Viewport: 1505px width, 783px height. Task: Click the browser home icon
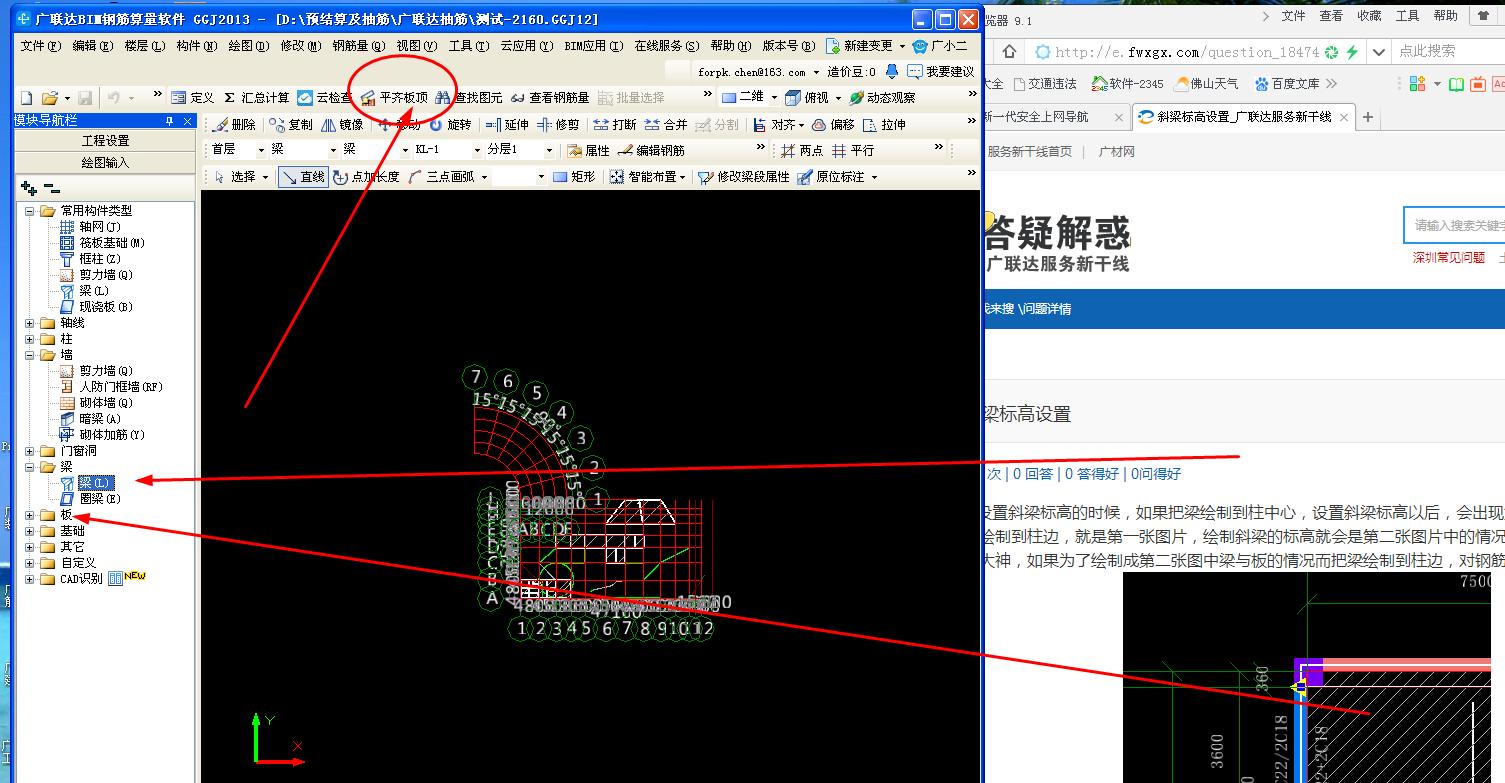pos(1009,52)
